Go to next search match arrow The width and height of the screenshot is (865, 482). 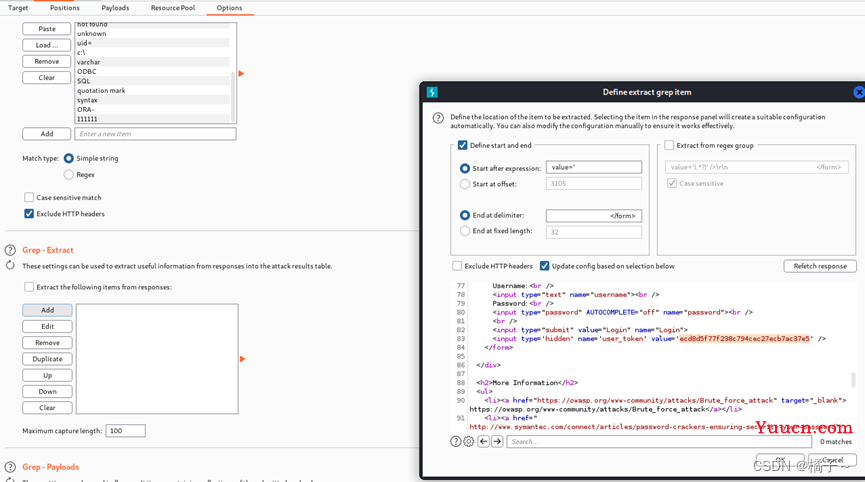(497, 441)
